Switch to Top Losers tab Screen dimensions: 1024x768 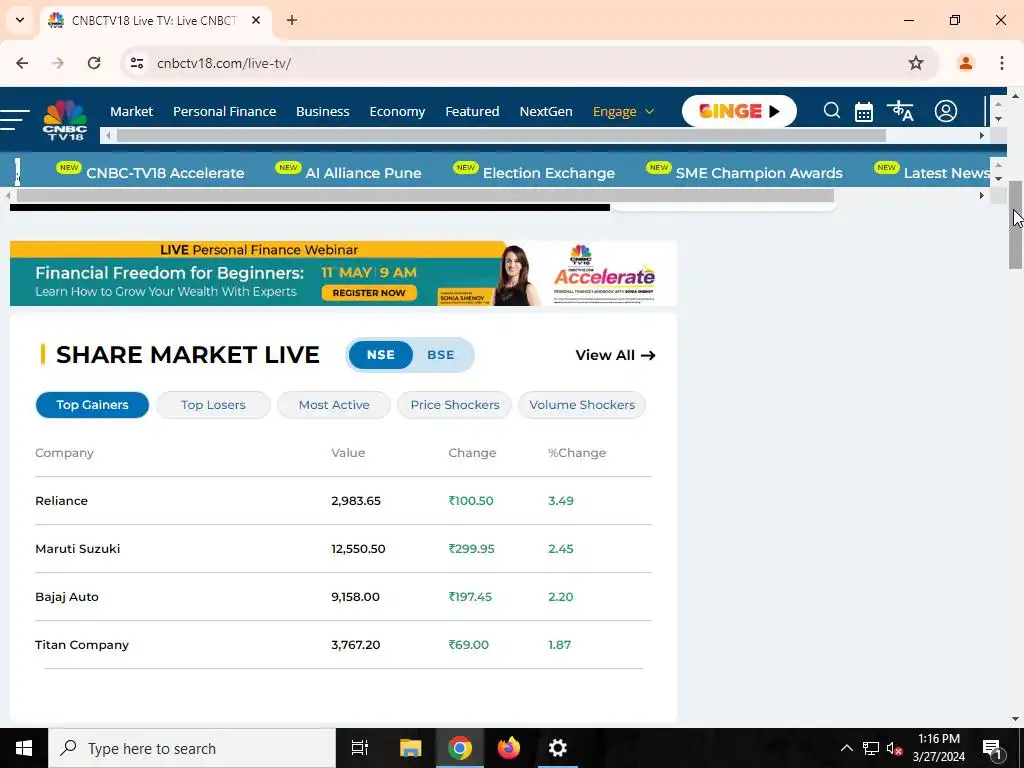pyautogui.click(x=213, y=405)
